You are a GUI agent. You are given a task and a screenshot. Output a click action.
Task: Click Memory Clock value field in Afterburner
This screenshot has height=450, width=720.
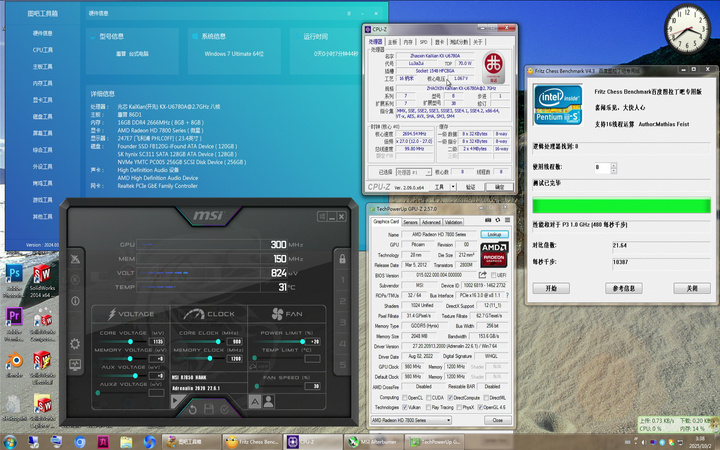(234, 359)
